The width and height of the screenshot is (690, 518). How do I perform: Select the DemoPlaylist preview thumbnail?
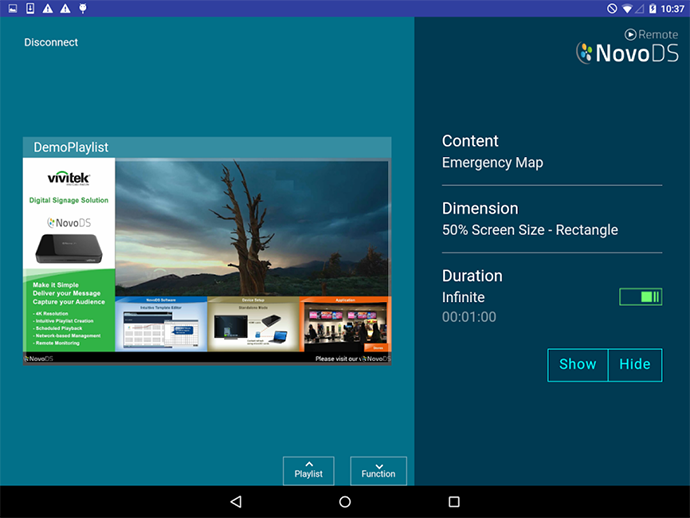click(x=207, y=261)
